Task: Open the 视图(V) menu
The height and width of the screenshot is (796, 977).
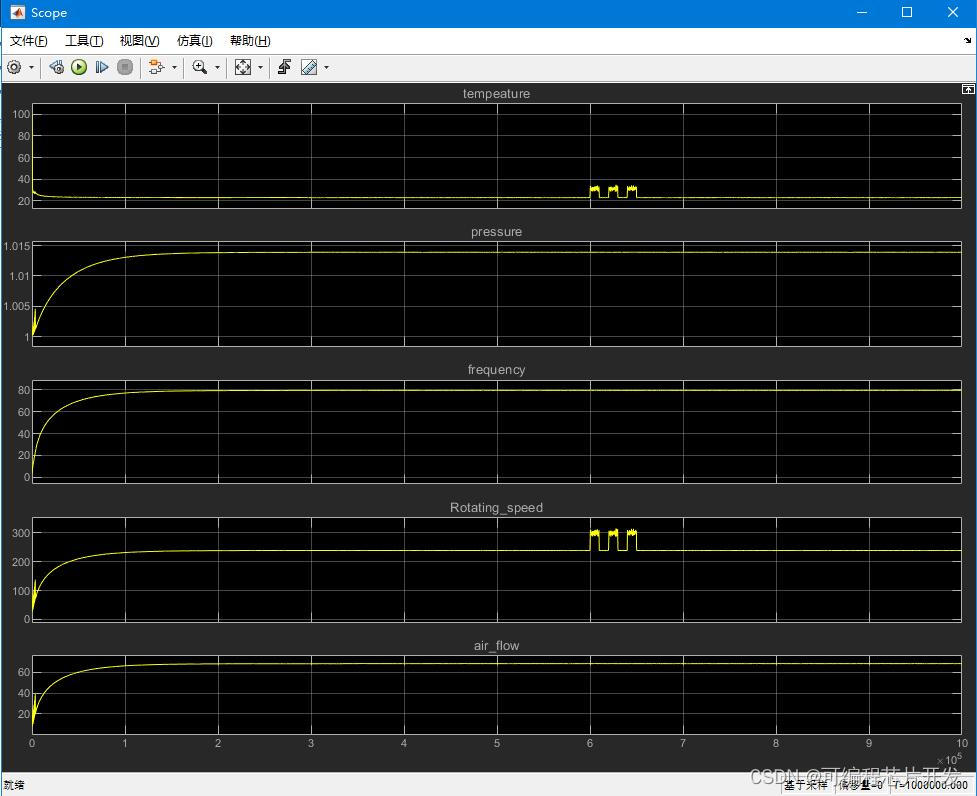Action: [140, 41]
